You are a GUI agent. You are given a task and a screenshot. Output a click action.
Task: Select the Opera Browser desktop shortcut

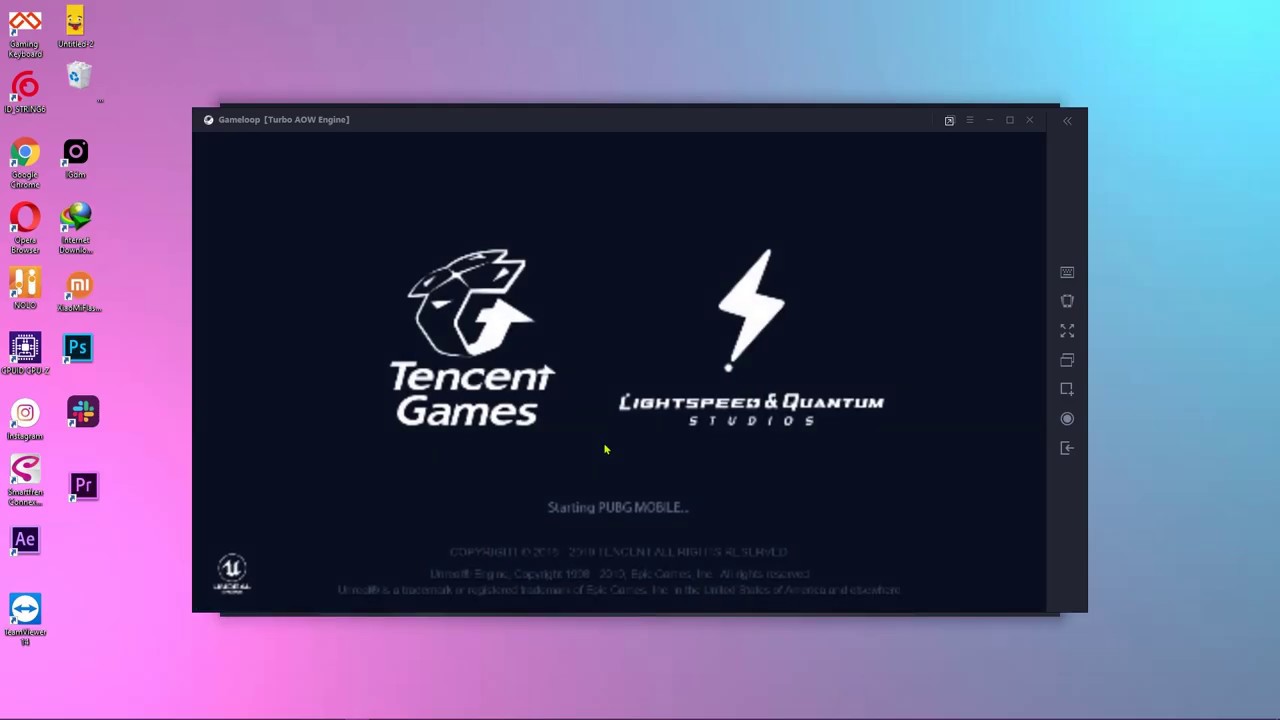point(25,229)
